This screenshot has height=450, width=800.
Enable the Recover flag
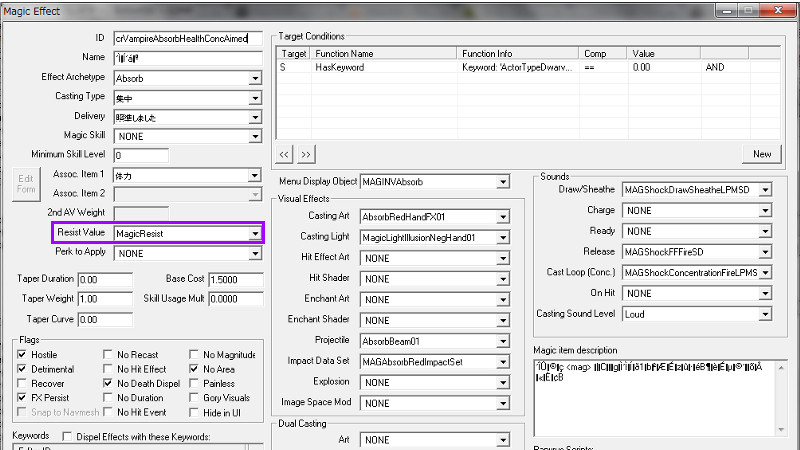(x=22, y=383)
